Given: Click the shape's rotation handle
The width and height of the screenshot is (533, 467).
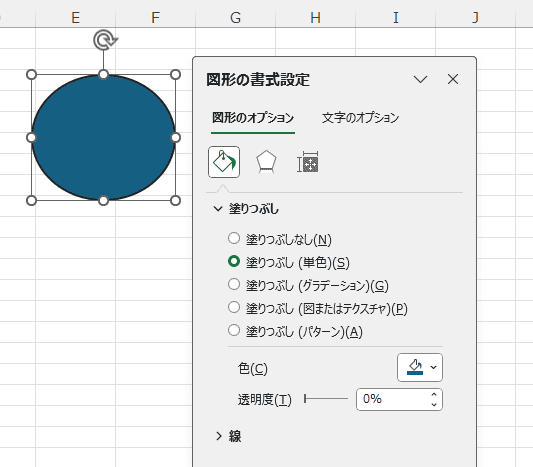Looking at the screenshot, I should tap(105, 40).
